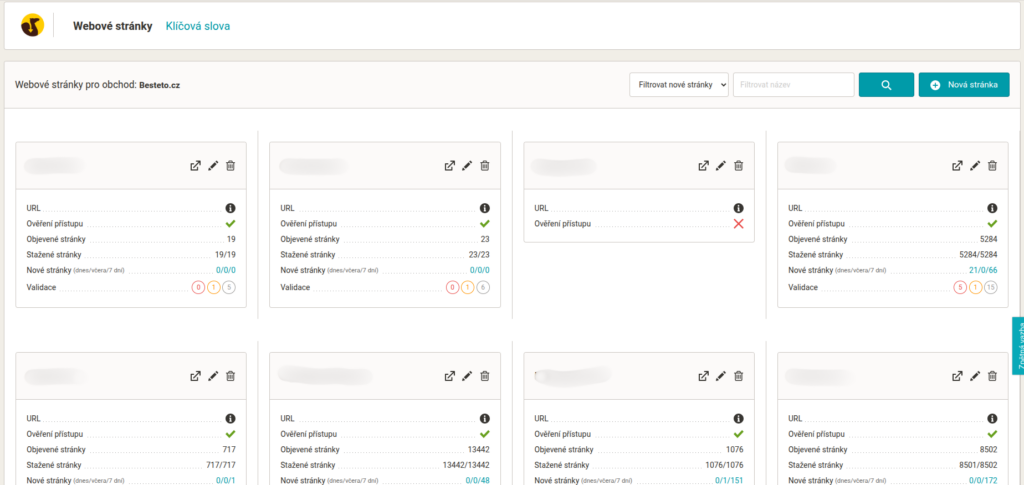The width and height of the screenshot is (1024, 485).
Task: Switch to the "Klíčová slova" tab
Action: point(198,26)
